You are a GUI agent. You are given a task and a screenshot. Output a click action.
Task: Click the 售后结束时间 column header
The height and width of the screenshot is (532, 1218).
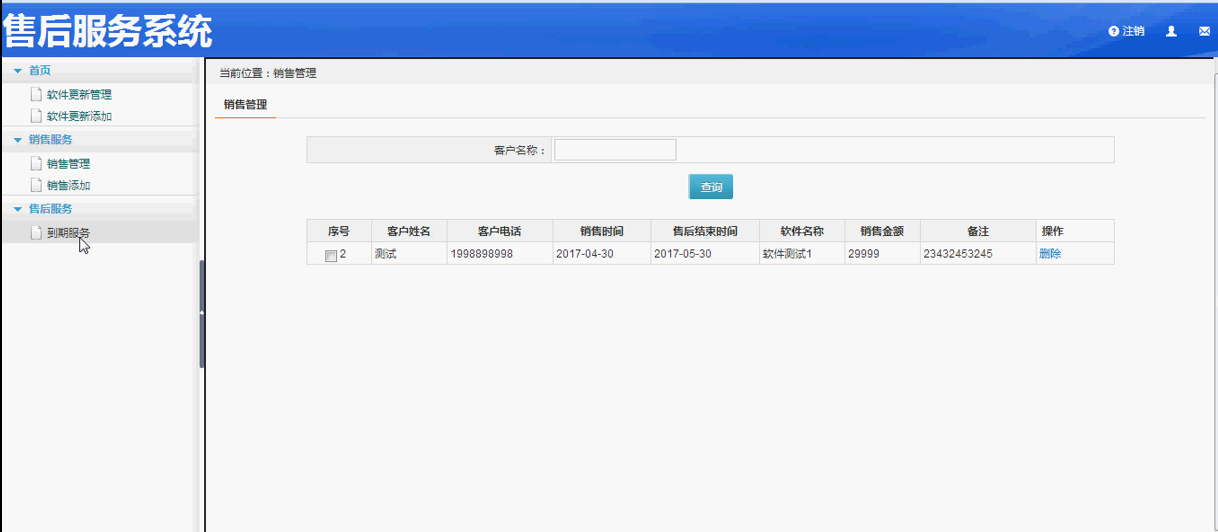[705, 231]
